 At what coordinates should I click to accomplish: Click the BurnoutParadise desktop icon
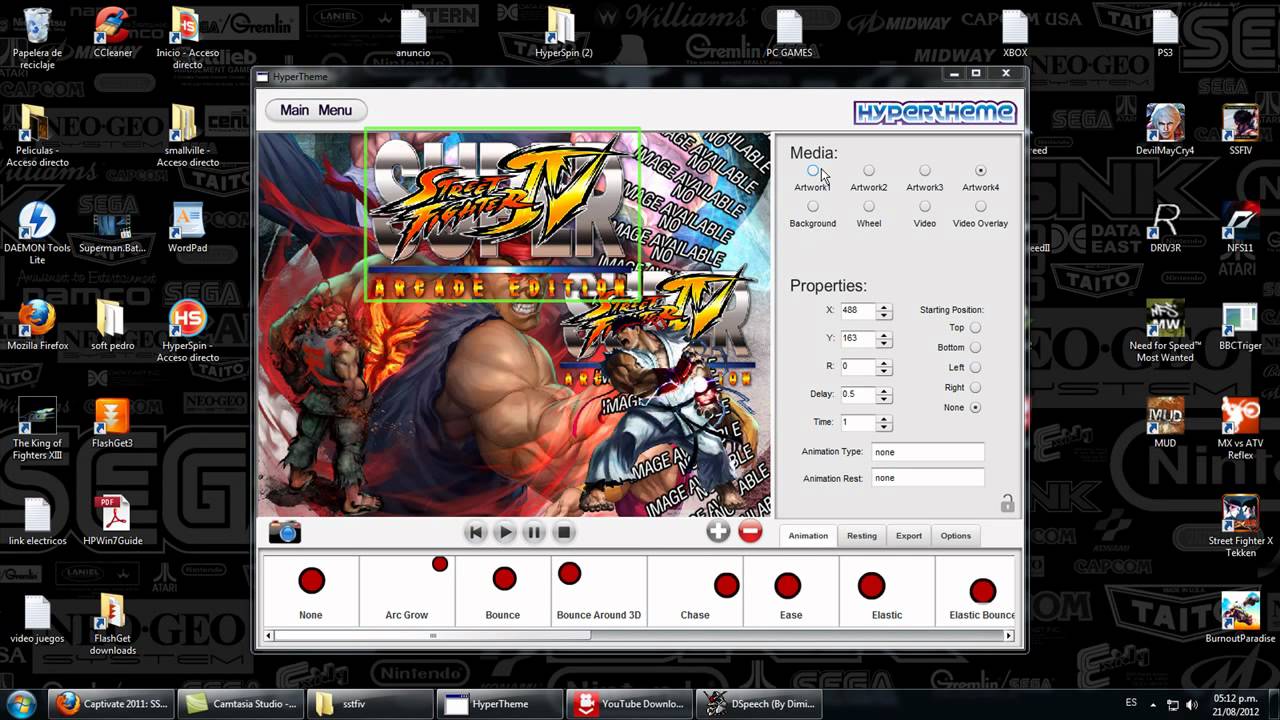1240,618
